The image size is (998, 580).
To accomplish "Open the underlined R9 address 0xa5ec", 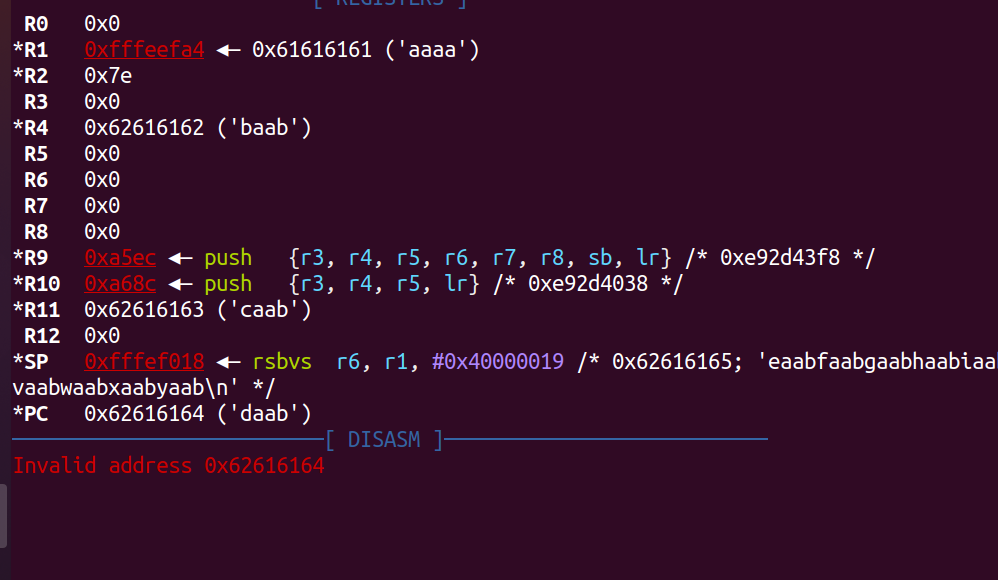I will coord(120,258).
